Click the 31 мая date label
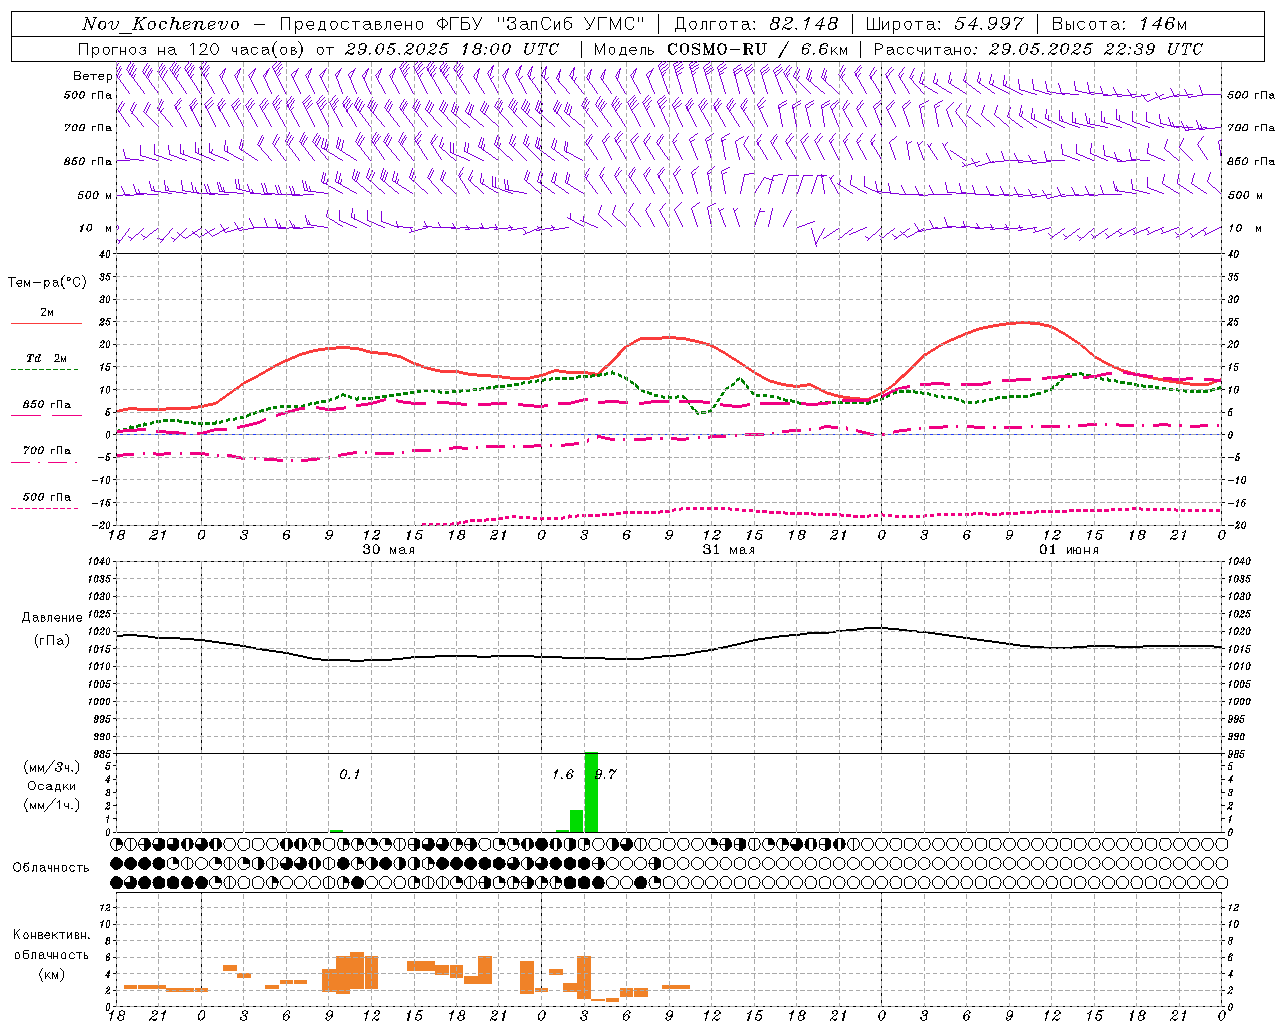 [729, 550]
